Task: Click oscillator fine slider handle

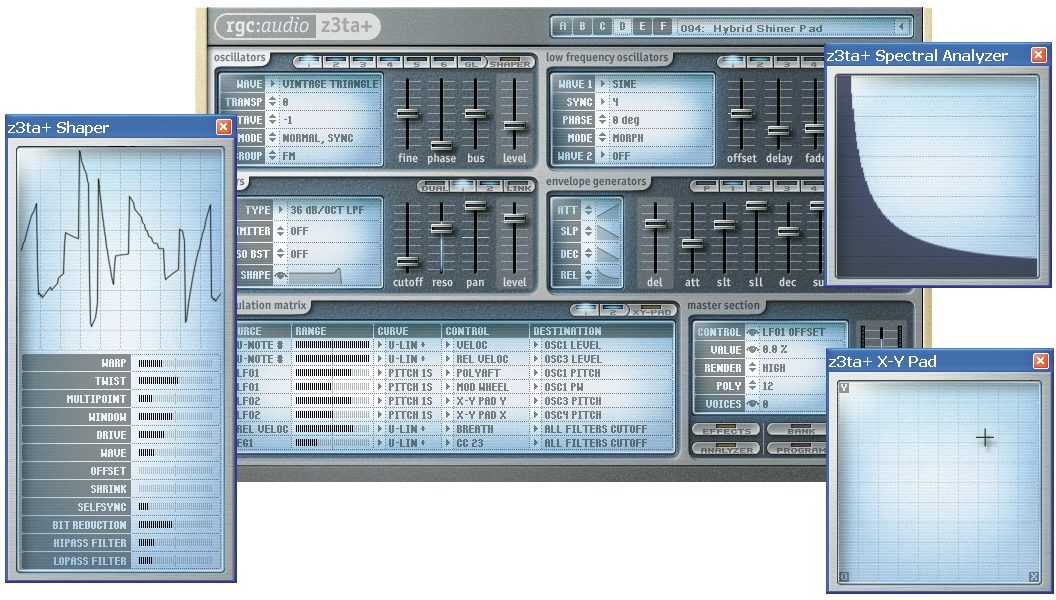Action: coord(407,114)
